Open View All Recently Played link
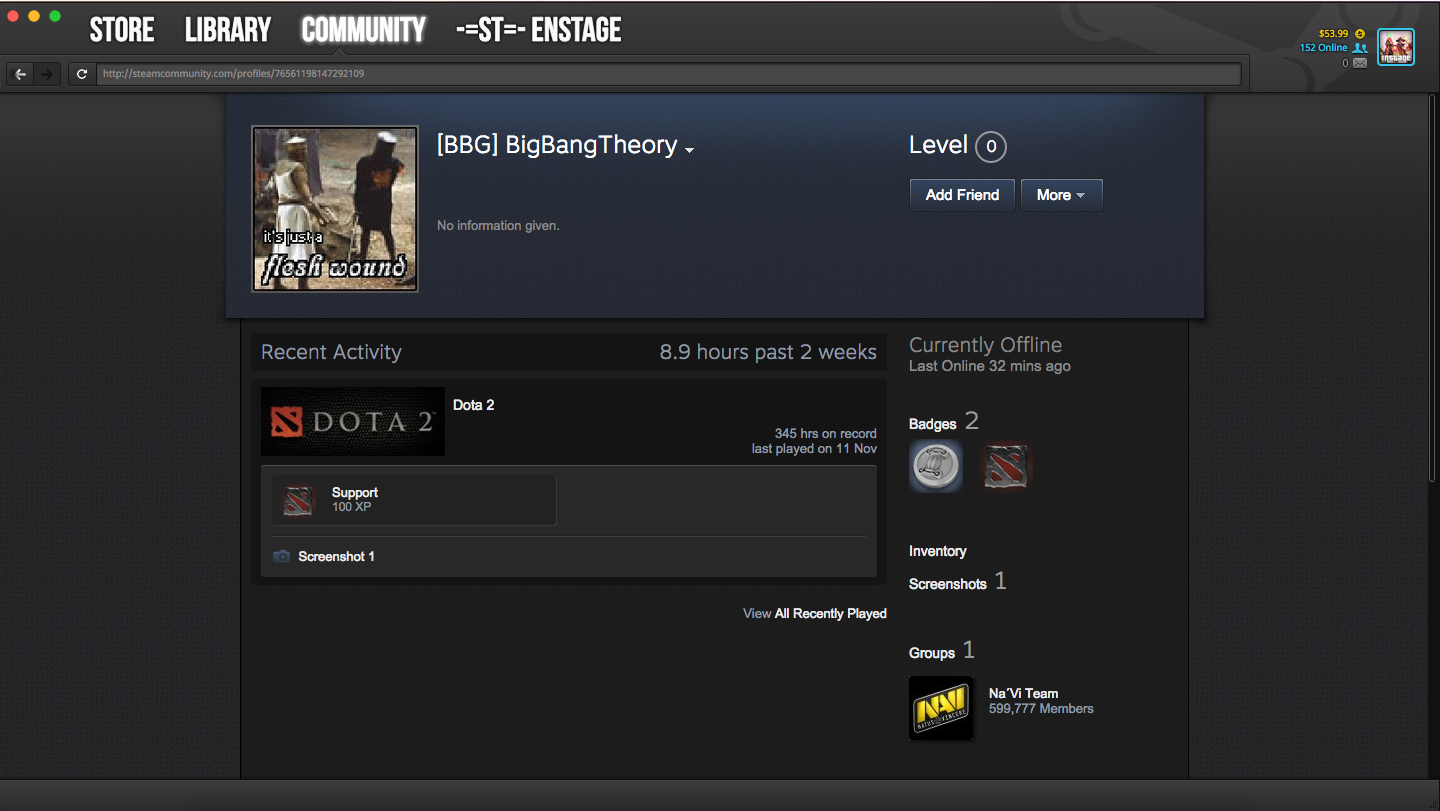The height and width of the screenshot is (811, 1440). [x=814, y=613]
